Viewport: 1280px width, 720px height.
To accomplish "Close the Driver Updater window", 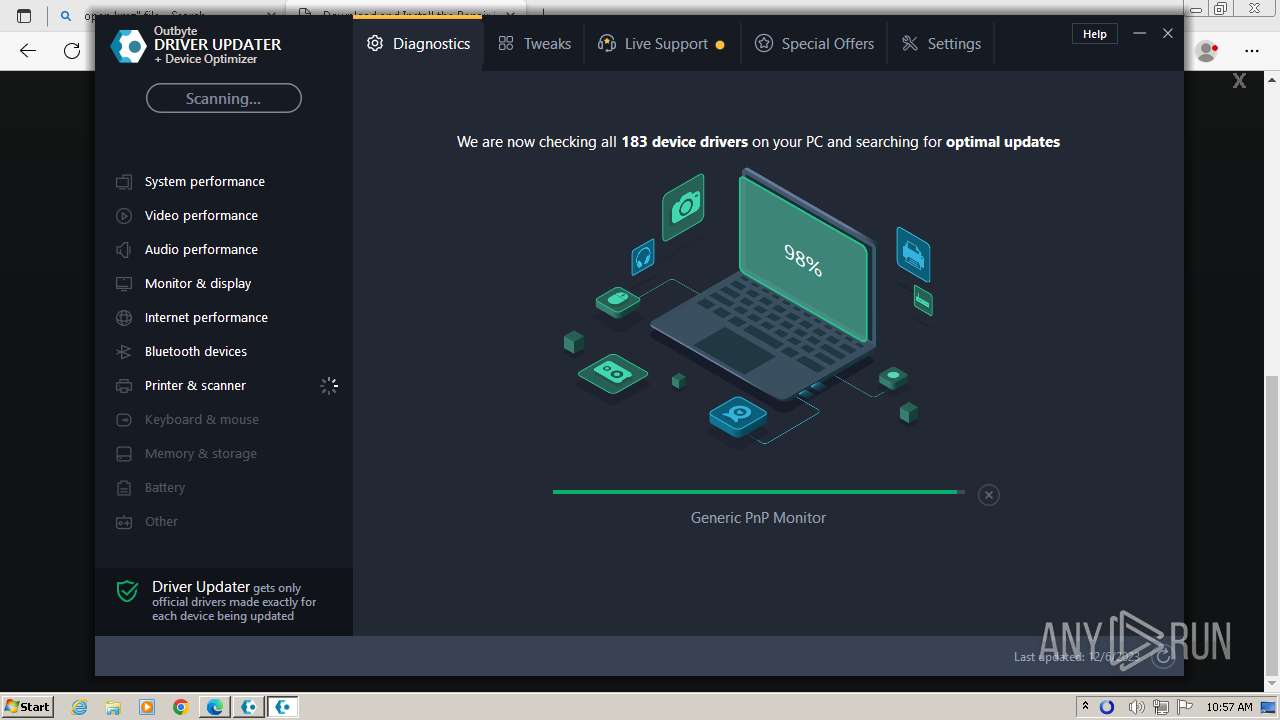I will pos(1168,34).
